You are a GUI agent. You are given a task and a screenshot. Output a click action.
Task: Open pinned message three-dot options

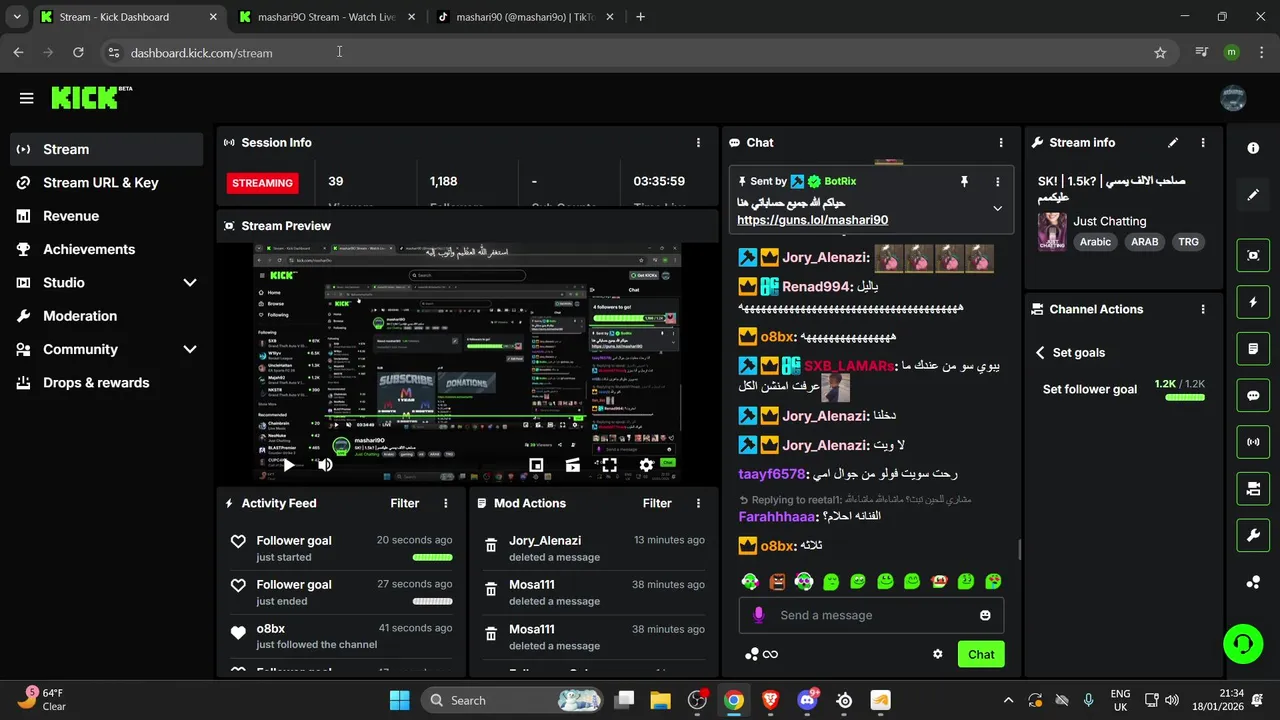997,181
